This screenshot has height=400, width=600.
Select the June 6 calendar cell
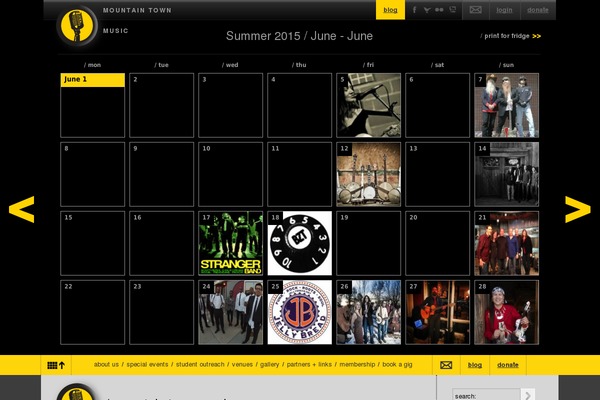438,105
